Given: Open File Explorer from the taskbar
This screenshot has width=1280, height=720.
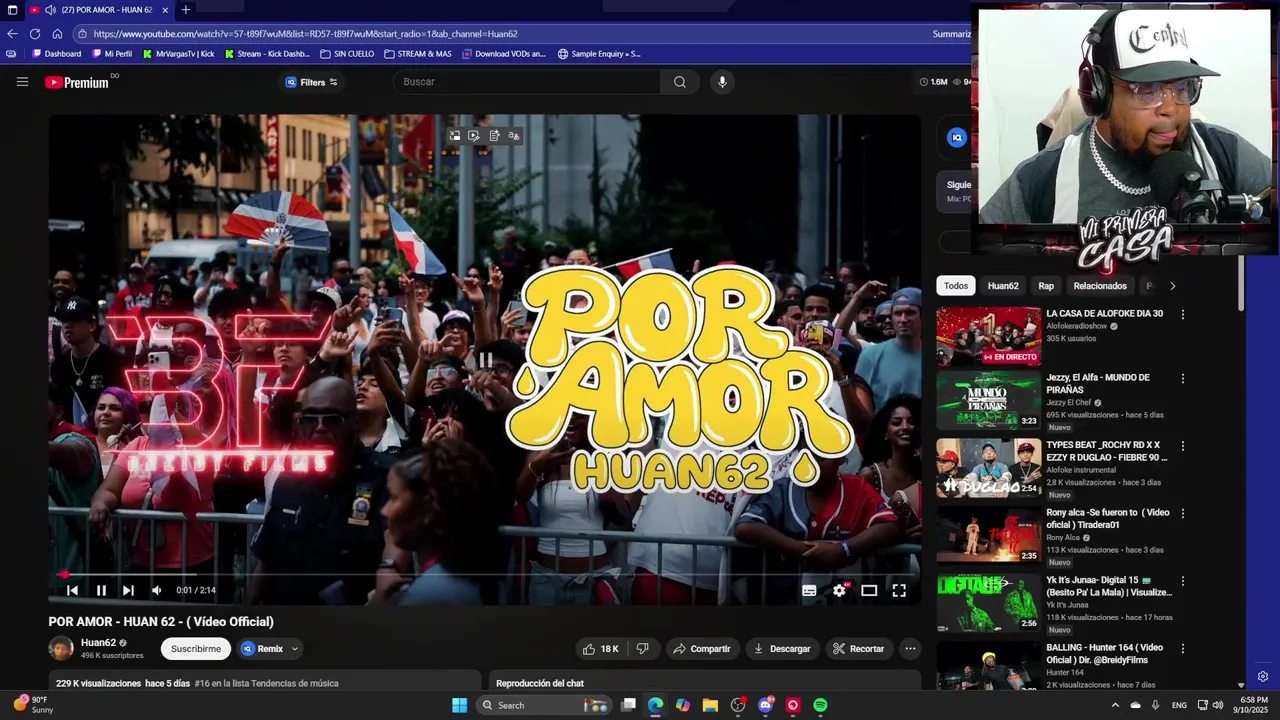Looking at the screenshot, I should 710,705.
